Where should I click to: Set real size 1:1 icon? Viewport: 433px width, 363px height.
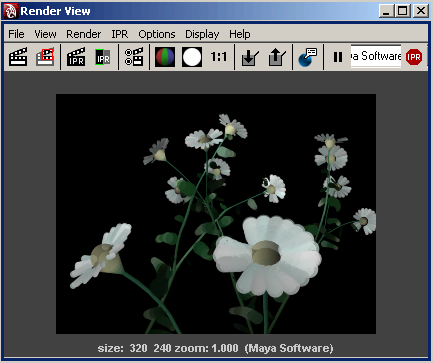219,57
